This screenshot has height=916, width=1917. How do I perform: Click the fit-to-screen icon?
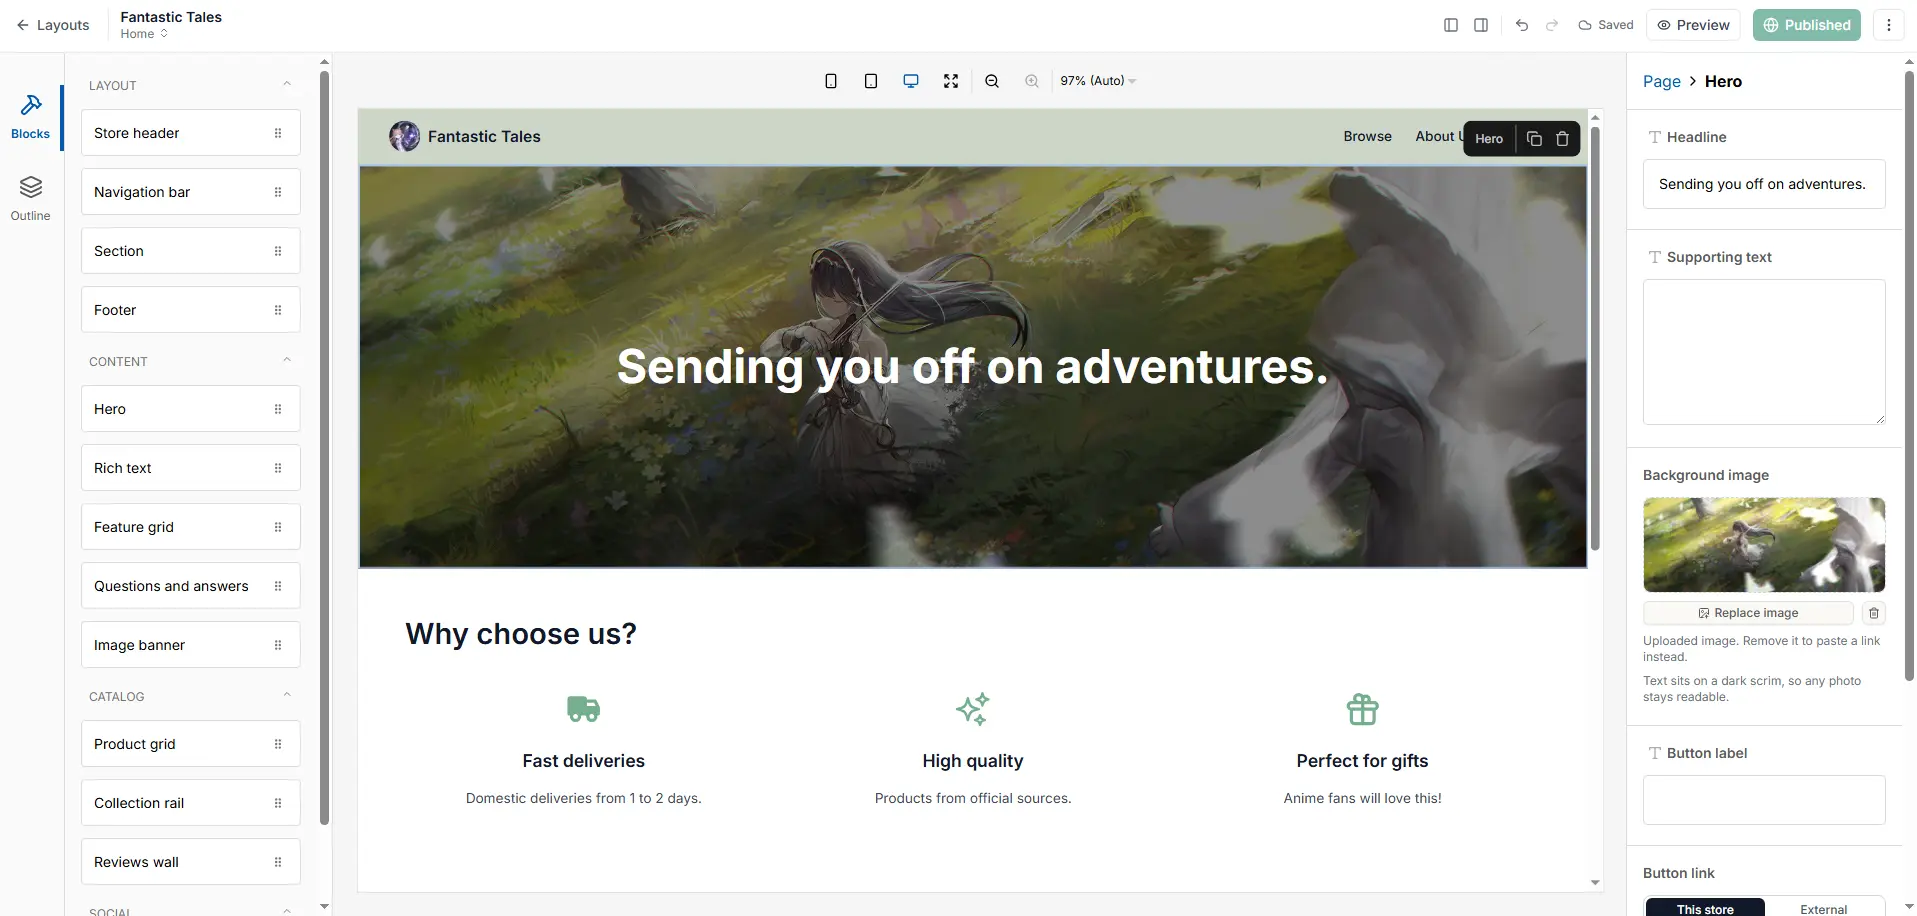[x=951, y=81]
